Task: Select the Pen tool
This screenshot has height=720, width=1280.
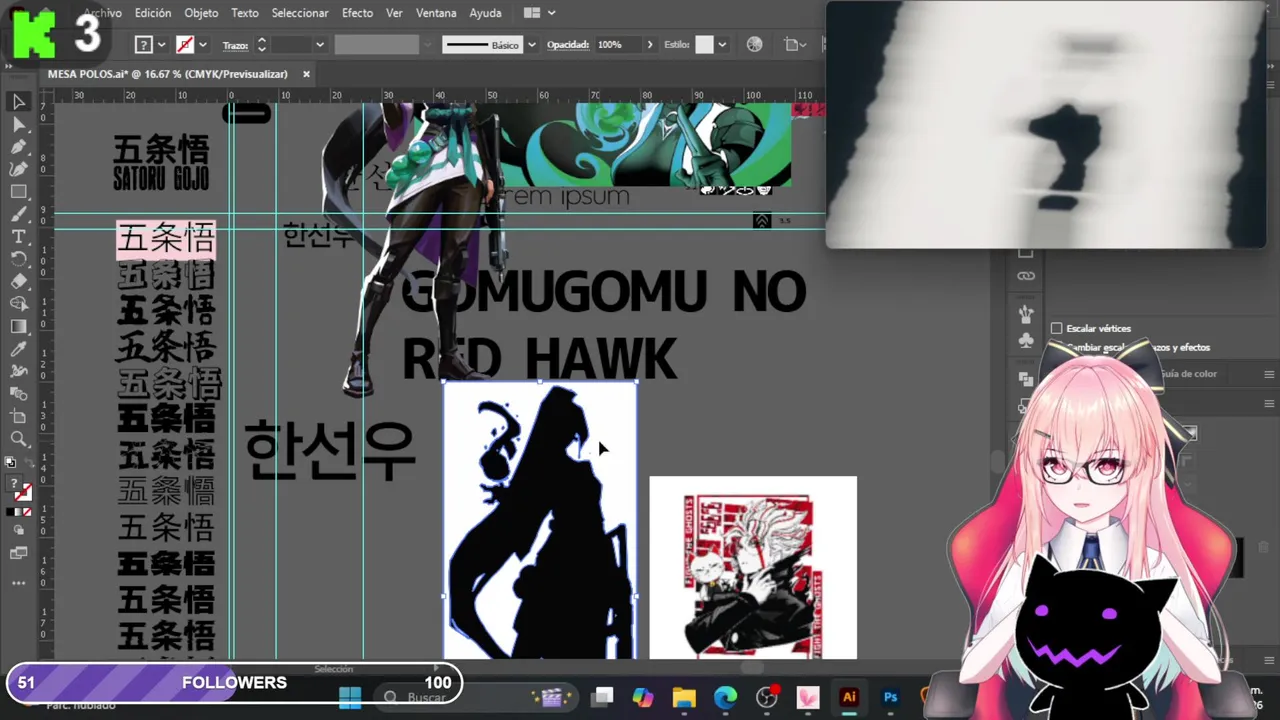Action: tap(19, 147)
